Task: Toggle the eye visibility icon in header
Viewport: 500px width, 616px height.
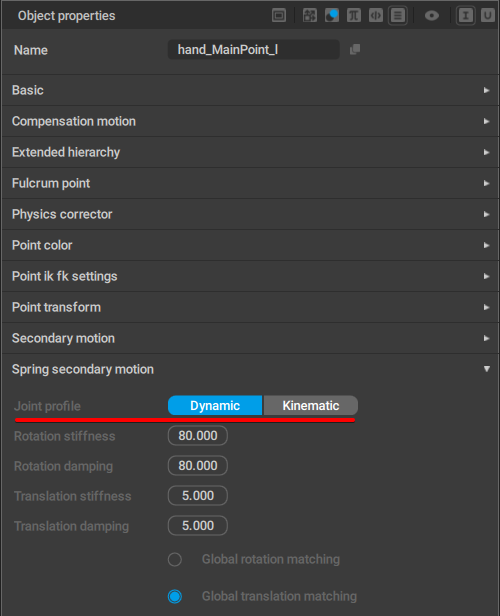Action: pos(432,16)
